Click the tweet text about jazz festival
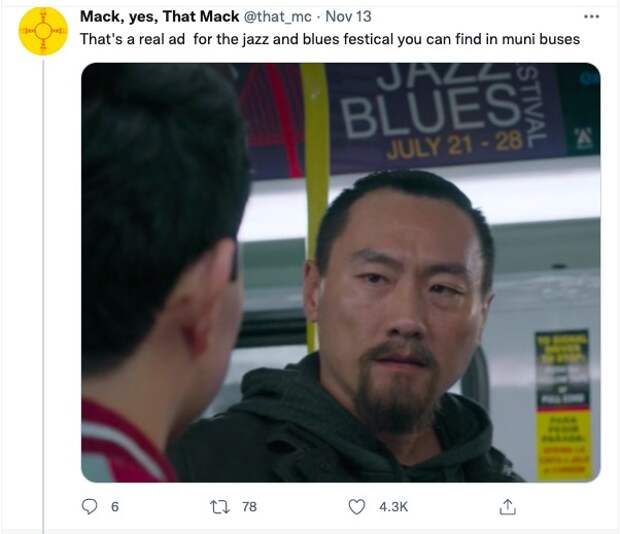This screenshot has height=534, width=620. click(x=330, y=39)
